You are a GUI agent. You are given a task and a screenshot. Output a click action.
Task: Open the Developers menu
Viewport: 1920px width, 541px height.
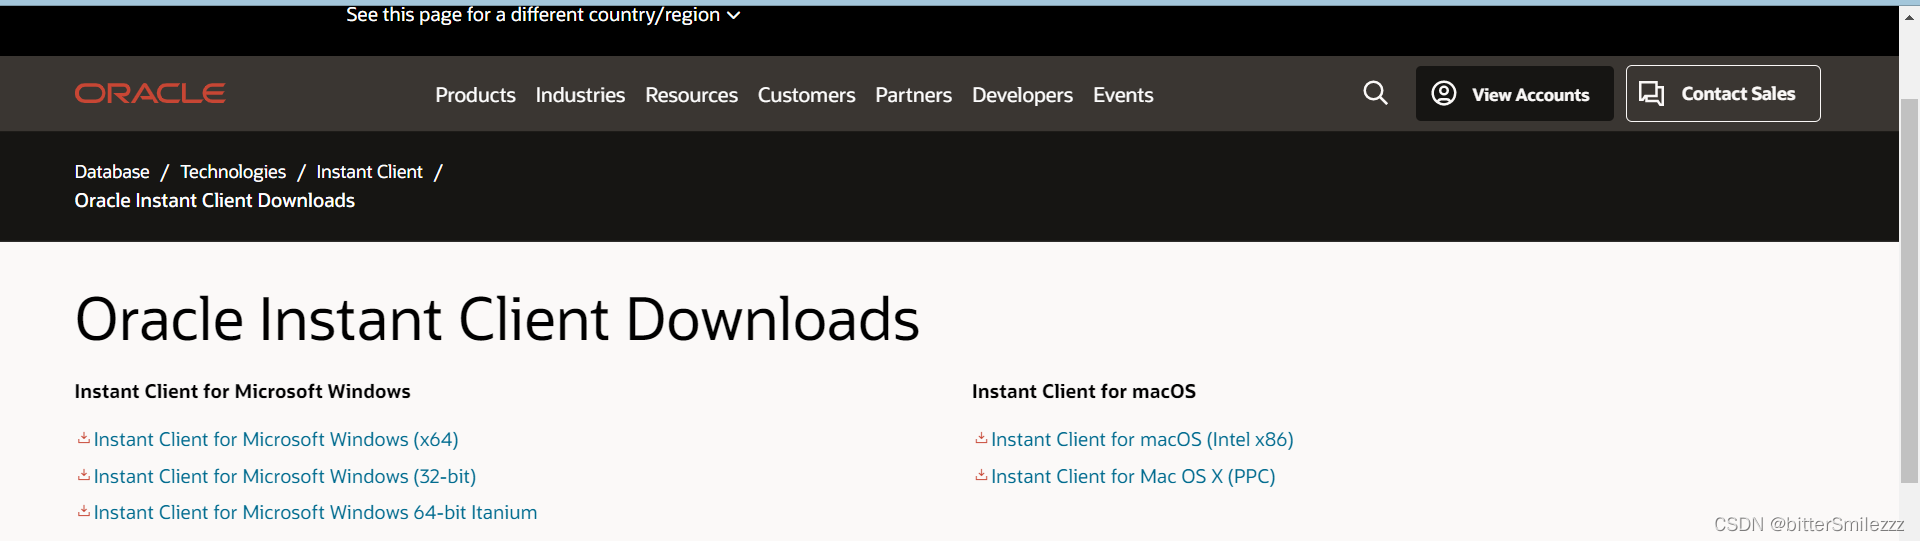tap(1022, 95)
